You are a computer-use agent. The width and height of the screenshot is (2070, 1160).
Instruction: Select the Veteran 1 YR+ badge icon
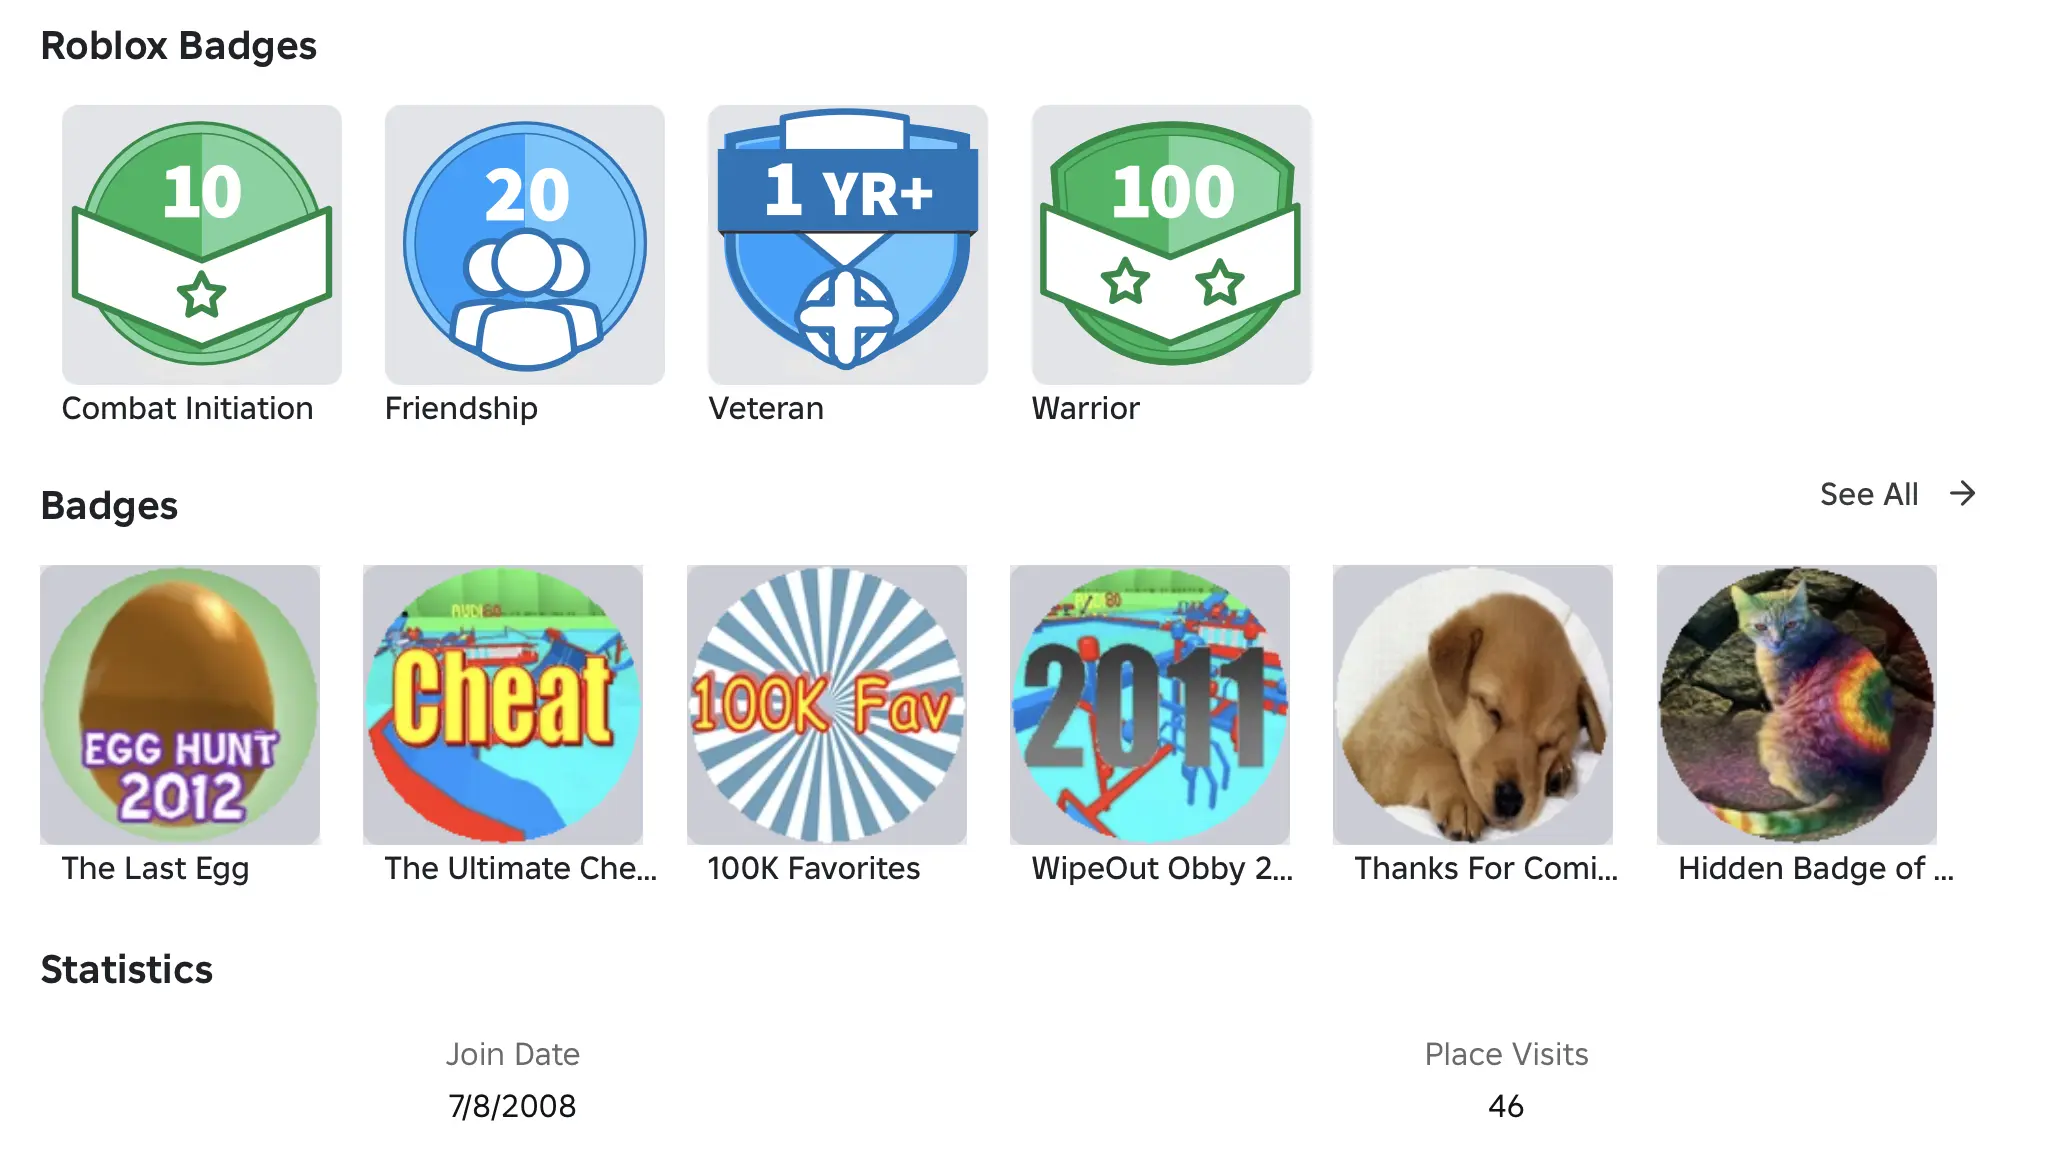[848, 244]
